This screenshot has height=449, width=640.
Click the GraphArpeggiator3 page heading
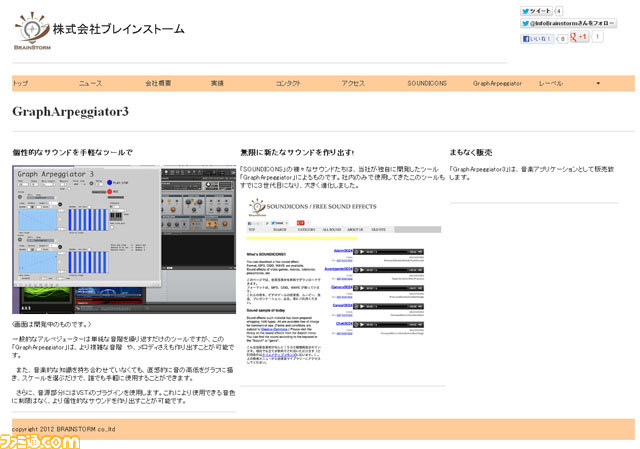(70, 111)
